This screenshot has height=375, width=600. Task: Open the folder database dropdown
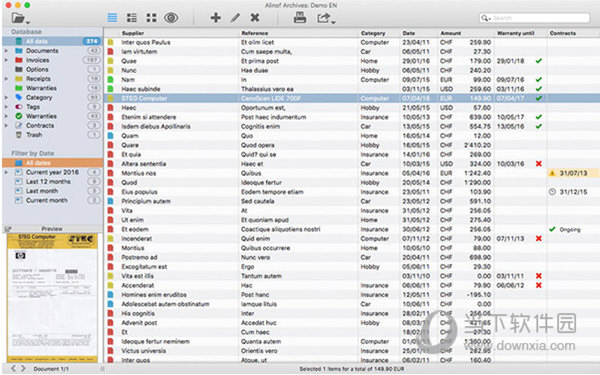coord(20,18)
